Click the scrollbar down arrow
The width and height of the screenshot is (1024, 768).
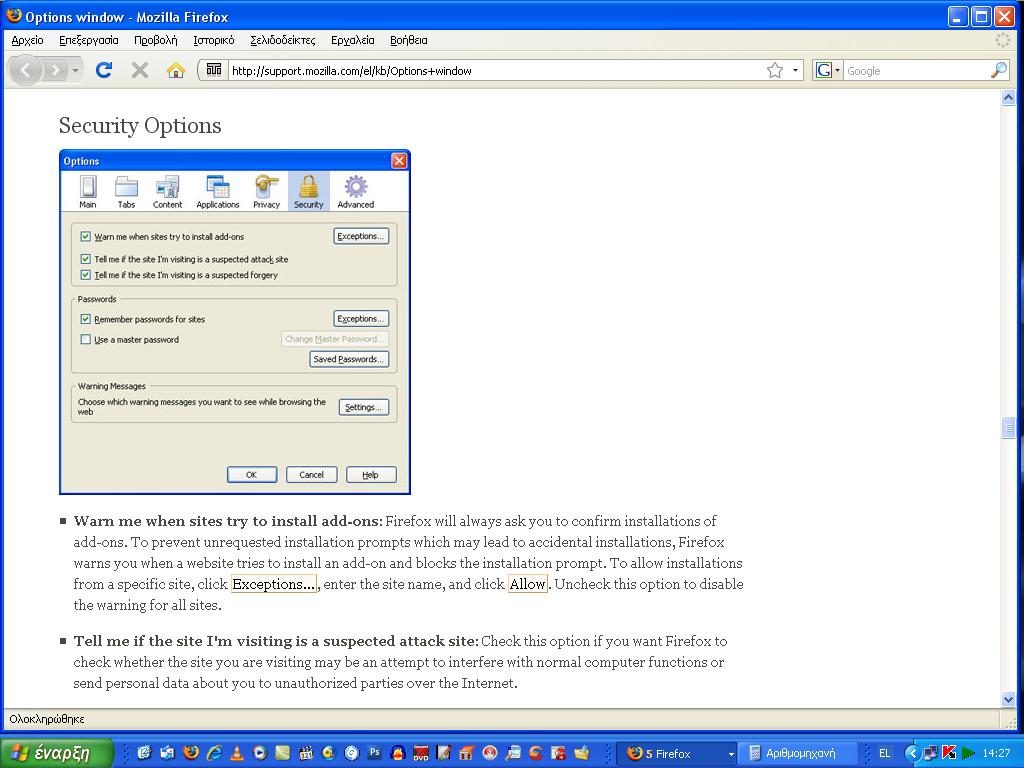[1008, 699]
